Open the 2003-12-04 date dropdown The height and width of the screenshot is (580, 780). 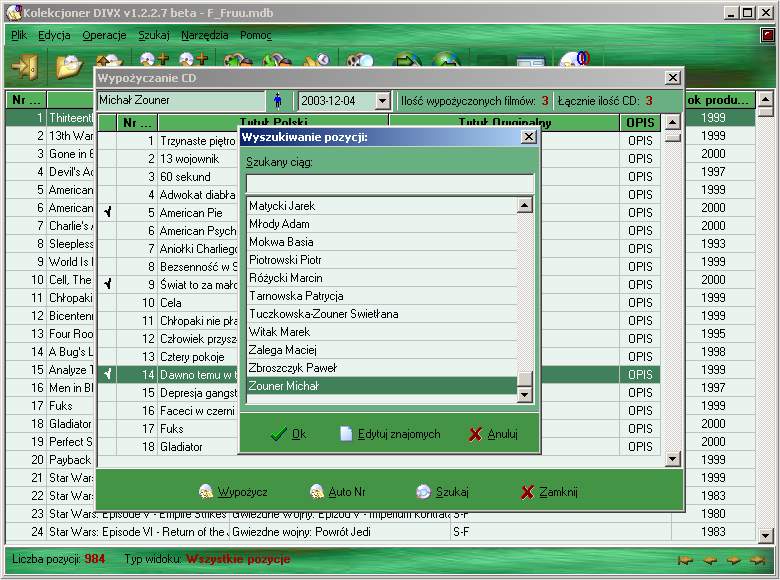(x=380, y=101)
